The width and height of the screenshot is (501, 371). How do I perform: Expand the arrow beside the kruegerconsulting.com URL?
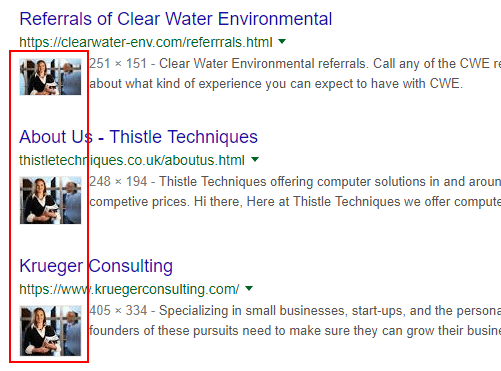point(249,288)
